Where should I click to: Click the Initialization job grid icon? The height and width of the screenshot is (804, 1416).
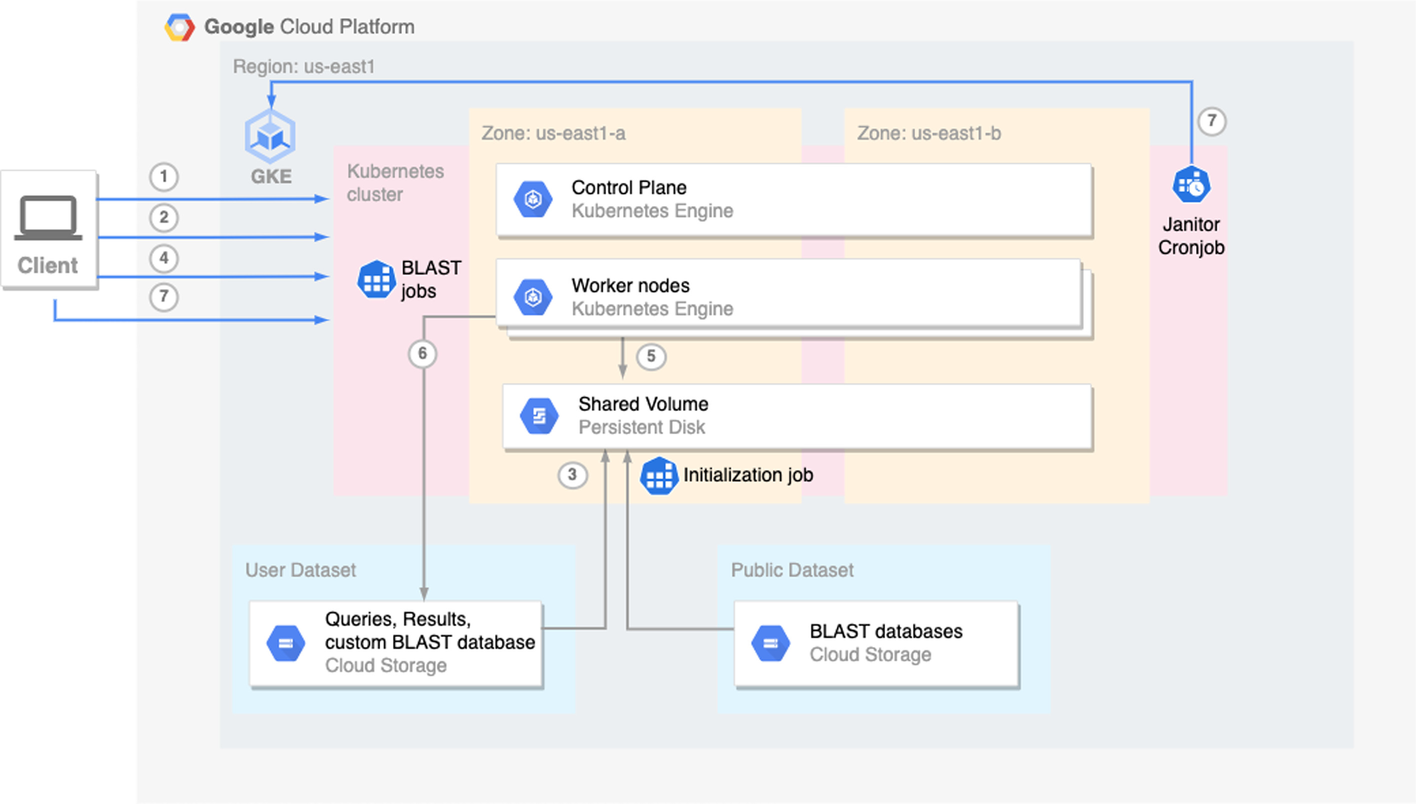point(659,476)
